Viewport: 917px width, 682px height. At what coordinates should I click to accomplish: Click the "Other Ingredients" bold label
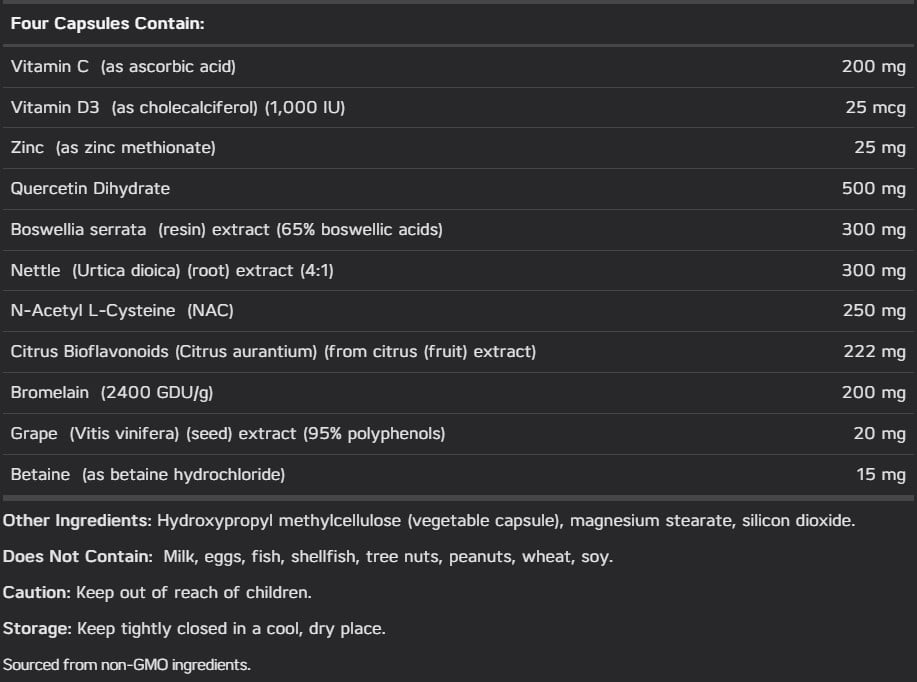point(77,521)
